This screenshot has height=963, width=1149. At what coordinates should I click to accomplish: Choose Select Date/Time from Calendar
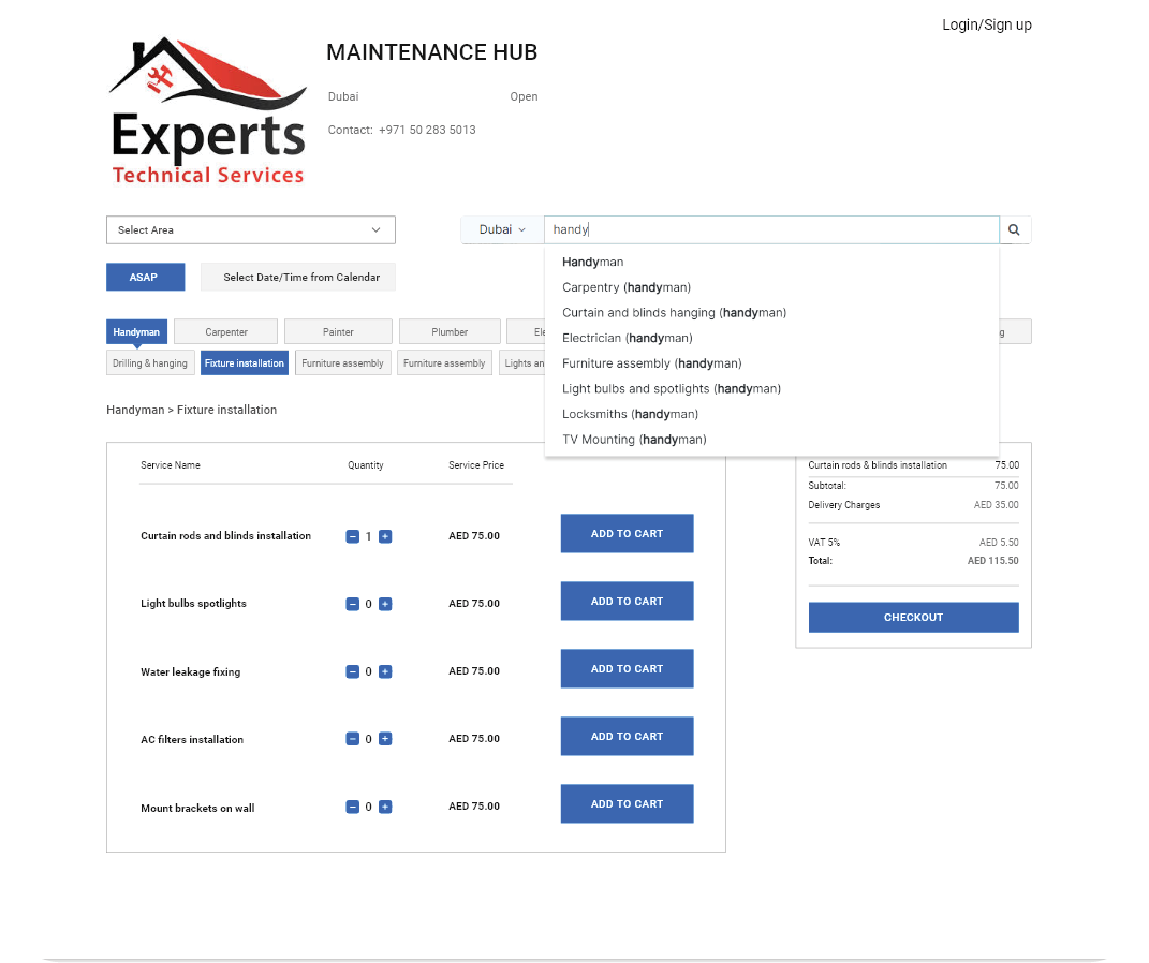tap(298, 277)
